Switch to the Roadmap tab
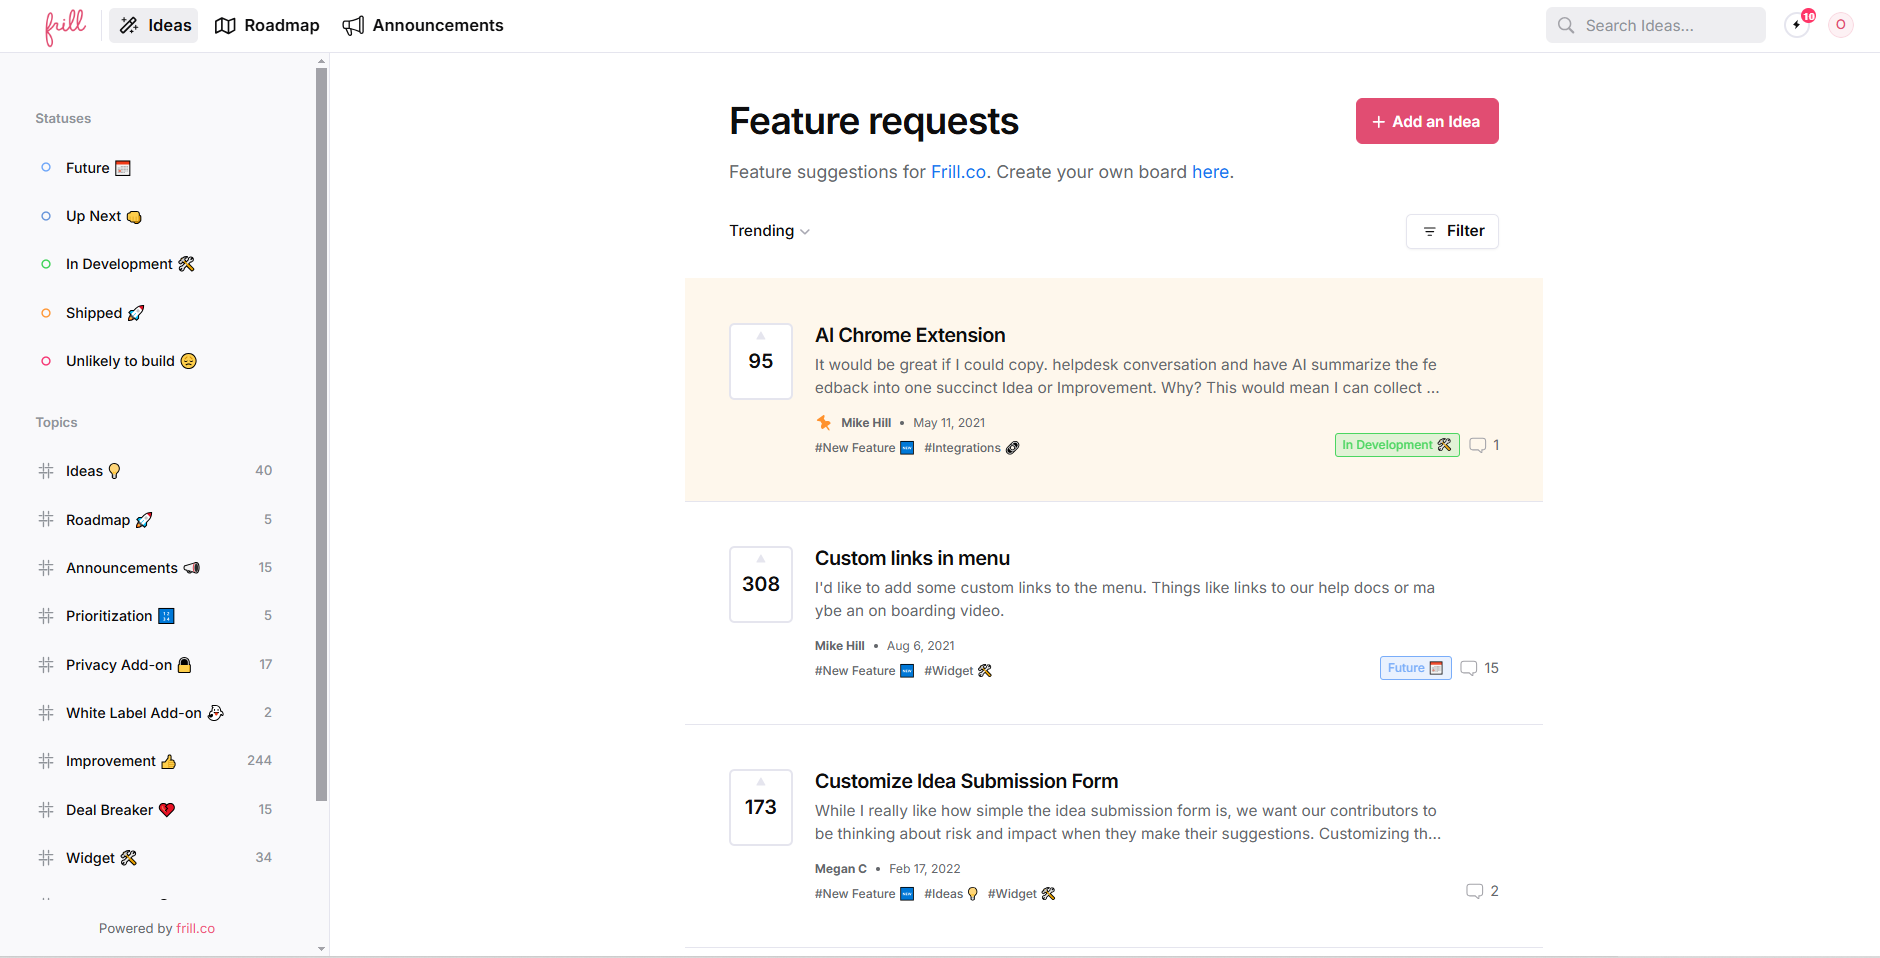Image resolution: width=1880 pixels, height=958 pixels. tap(267, 26)
